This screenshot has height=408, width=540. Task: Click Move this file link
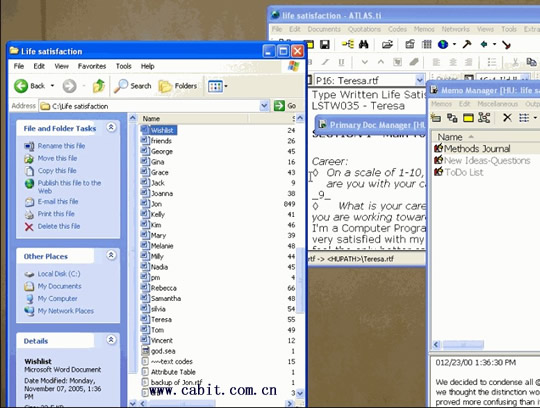(58, 158)
